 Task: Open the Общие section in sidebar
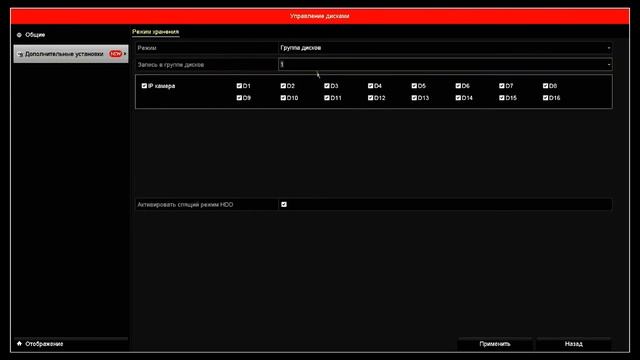[x=35, y=35]
